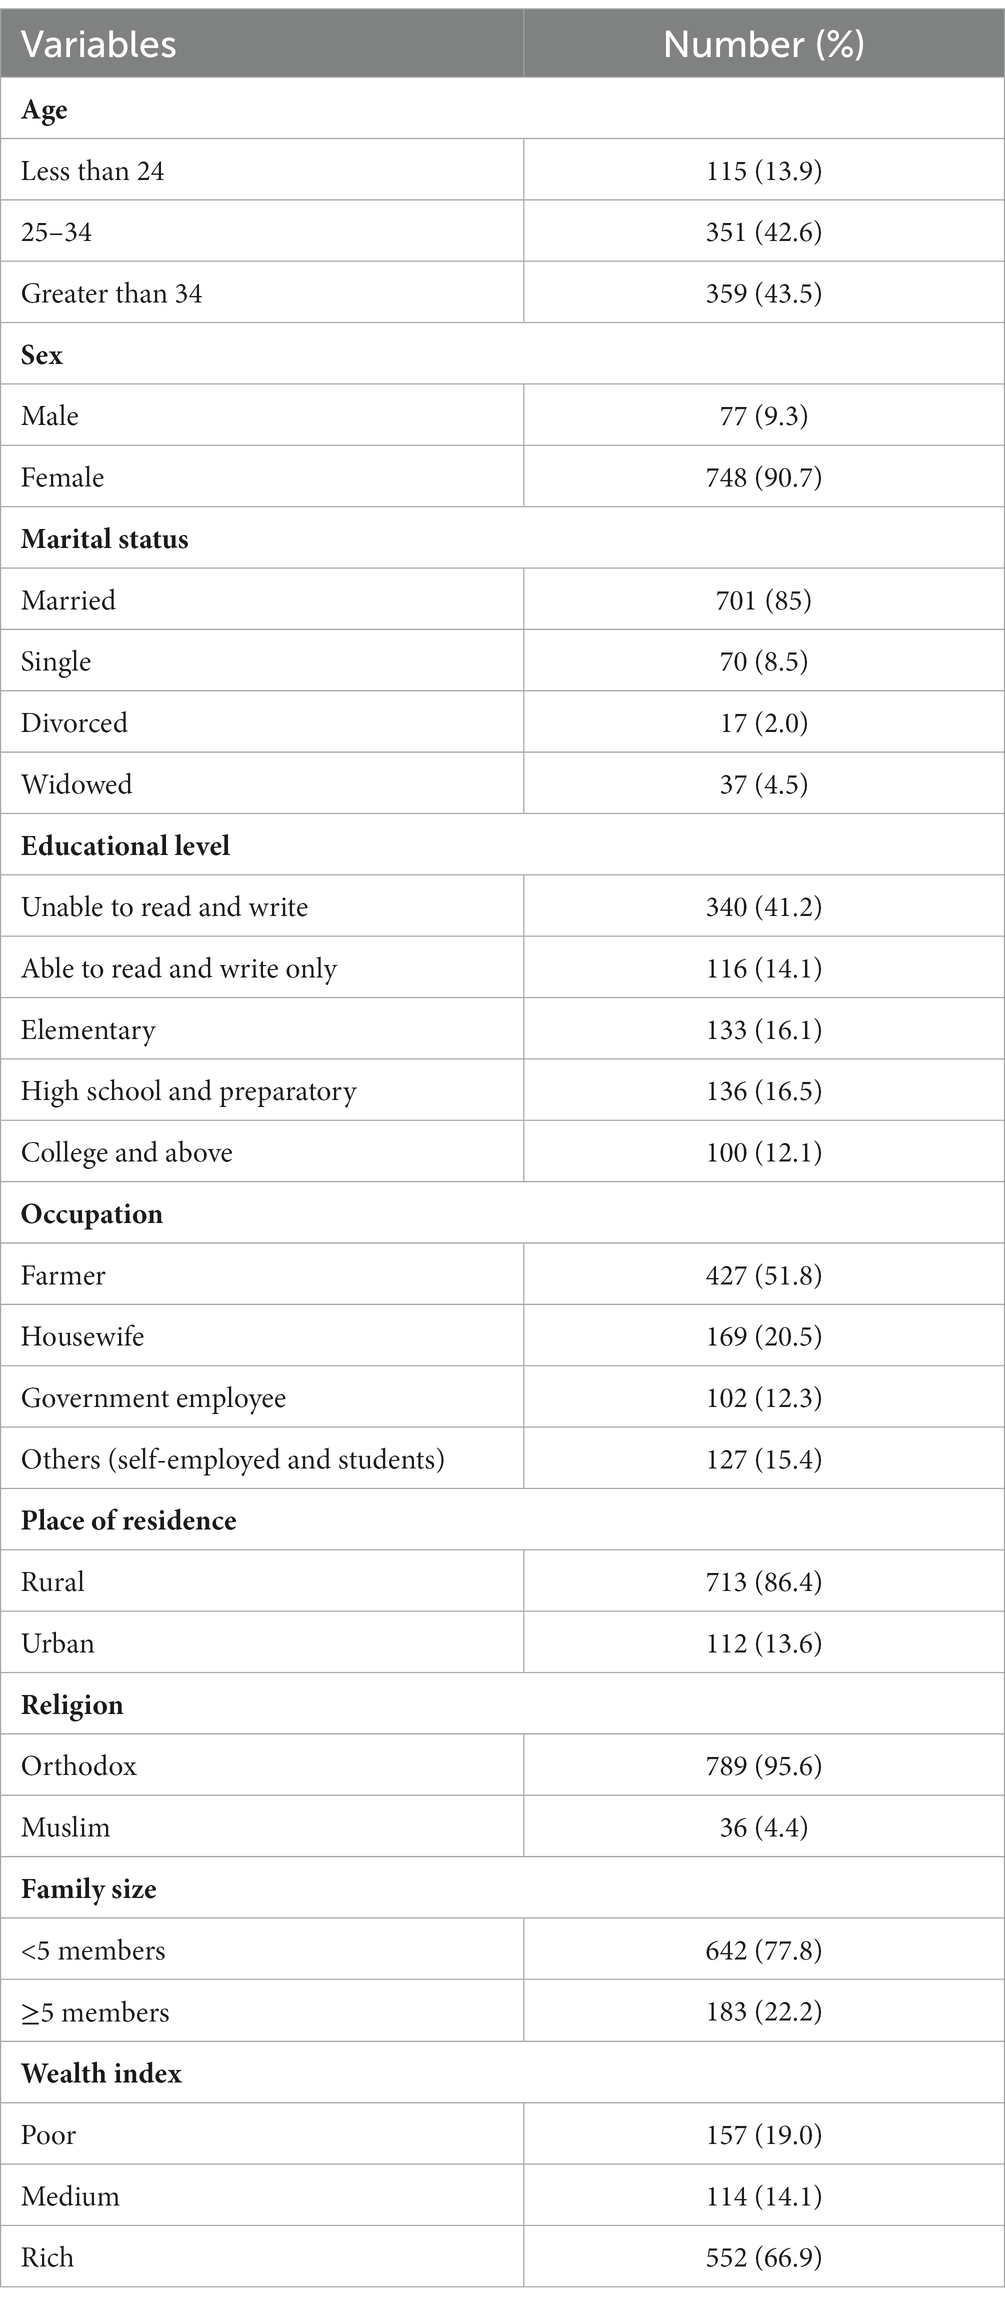Select the value 351 (42.6)
The width and height of the screenshot is (1005, 2302).
pos(763,232)
